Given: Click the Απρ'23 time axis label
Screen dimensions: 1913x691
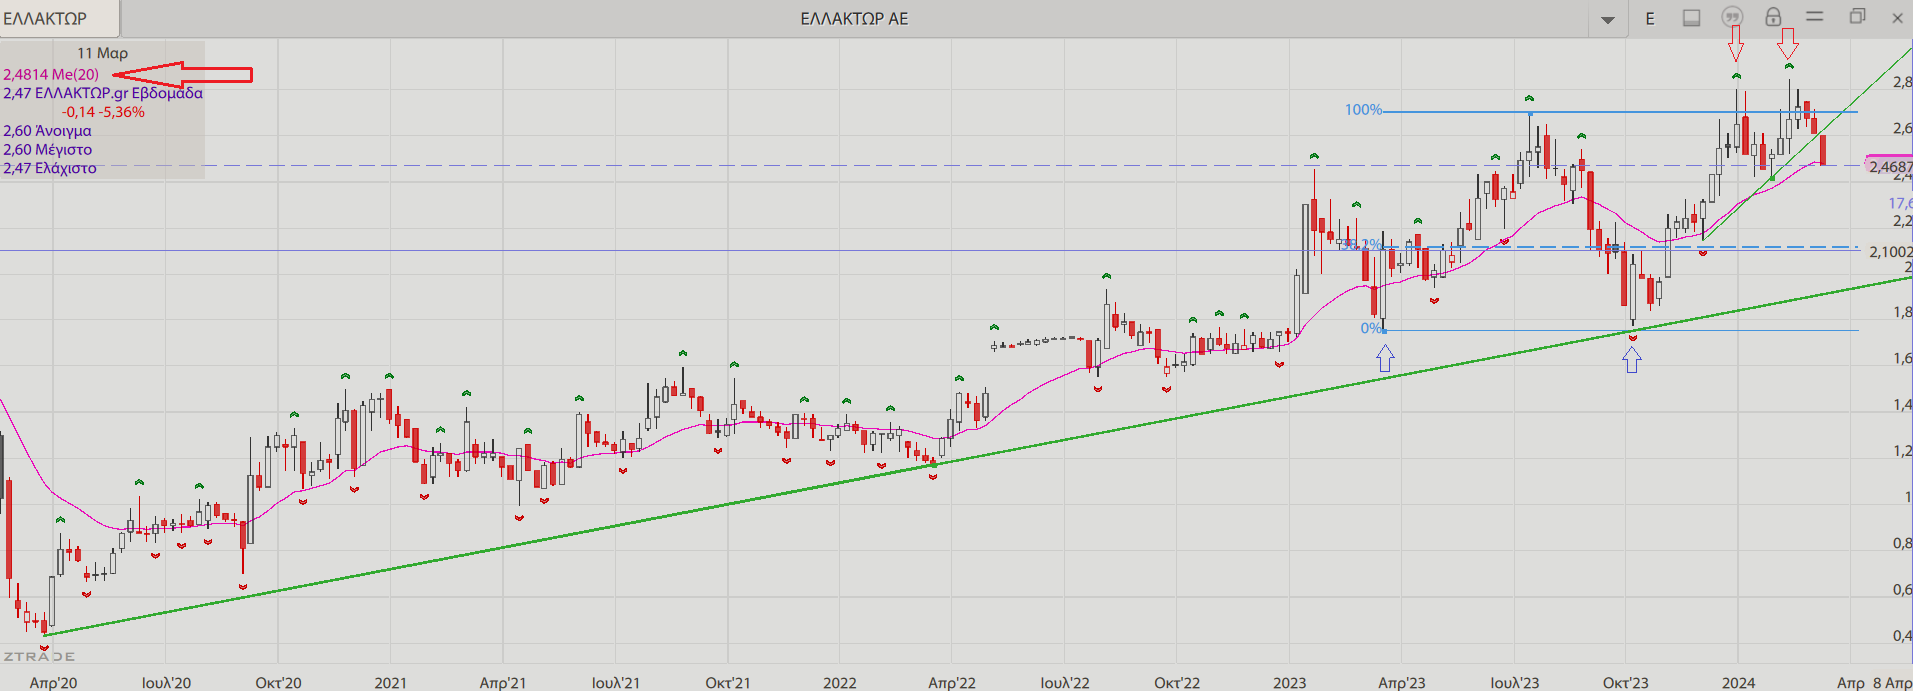Looking at the screenshot, I should pos(1402,682).
